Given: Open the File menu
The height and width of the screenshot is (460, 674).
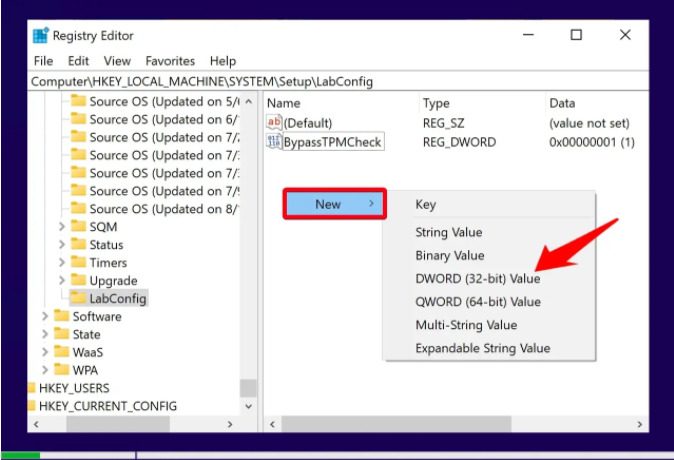Looking at the screenshot, I should 43,61.
